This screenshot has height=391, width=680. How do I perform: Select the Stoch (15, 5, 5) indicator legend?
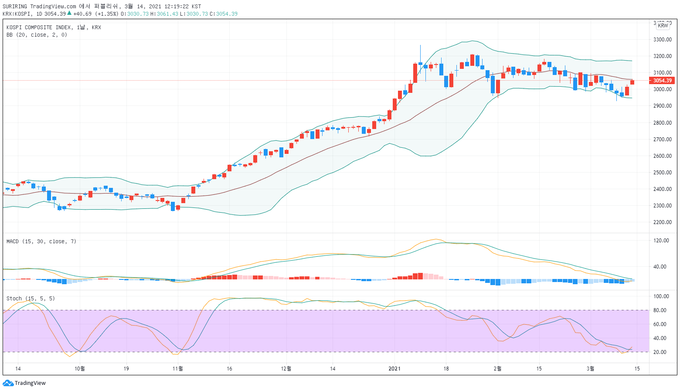click(x=30, y=298)
